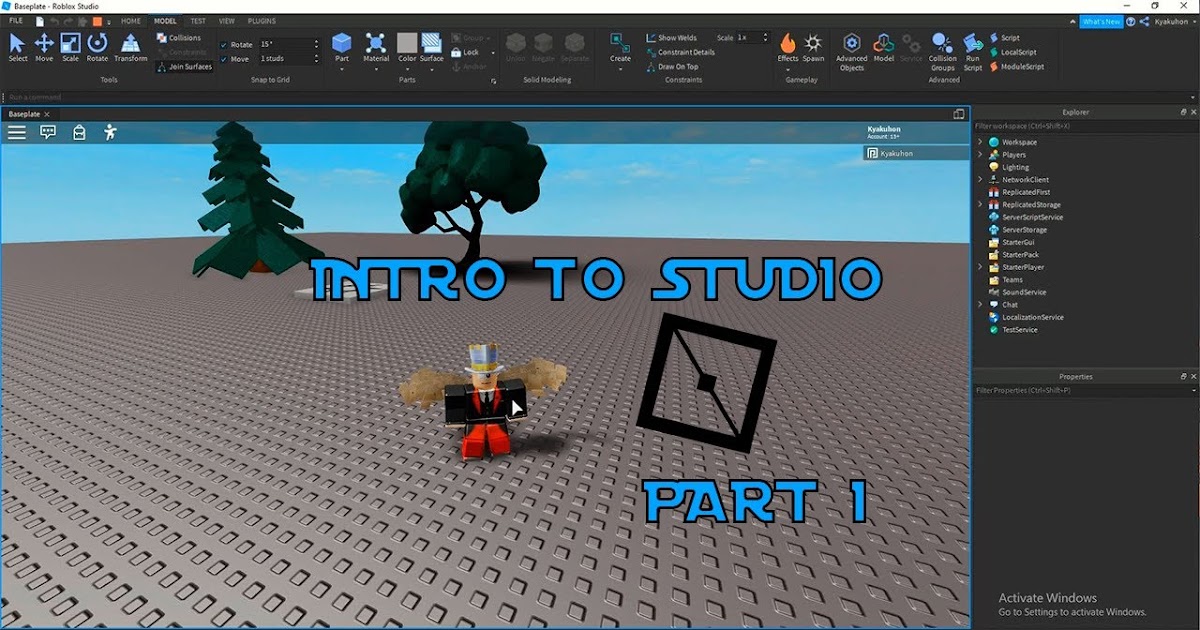Viewport: 1200px width, 630px height.
Task: Open the Material picker icon
Action: (376, 42)
